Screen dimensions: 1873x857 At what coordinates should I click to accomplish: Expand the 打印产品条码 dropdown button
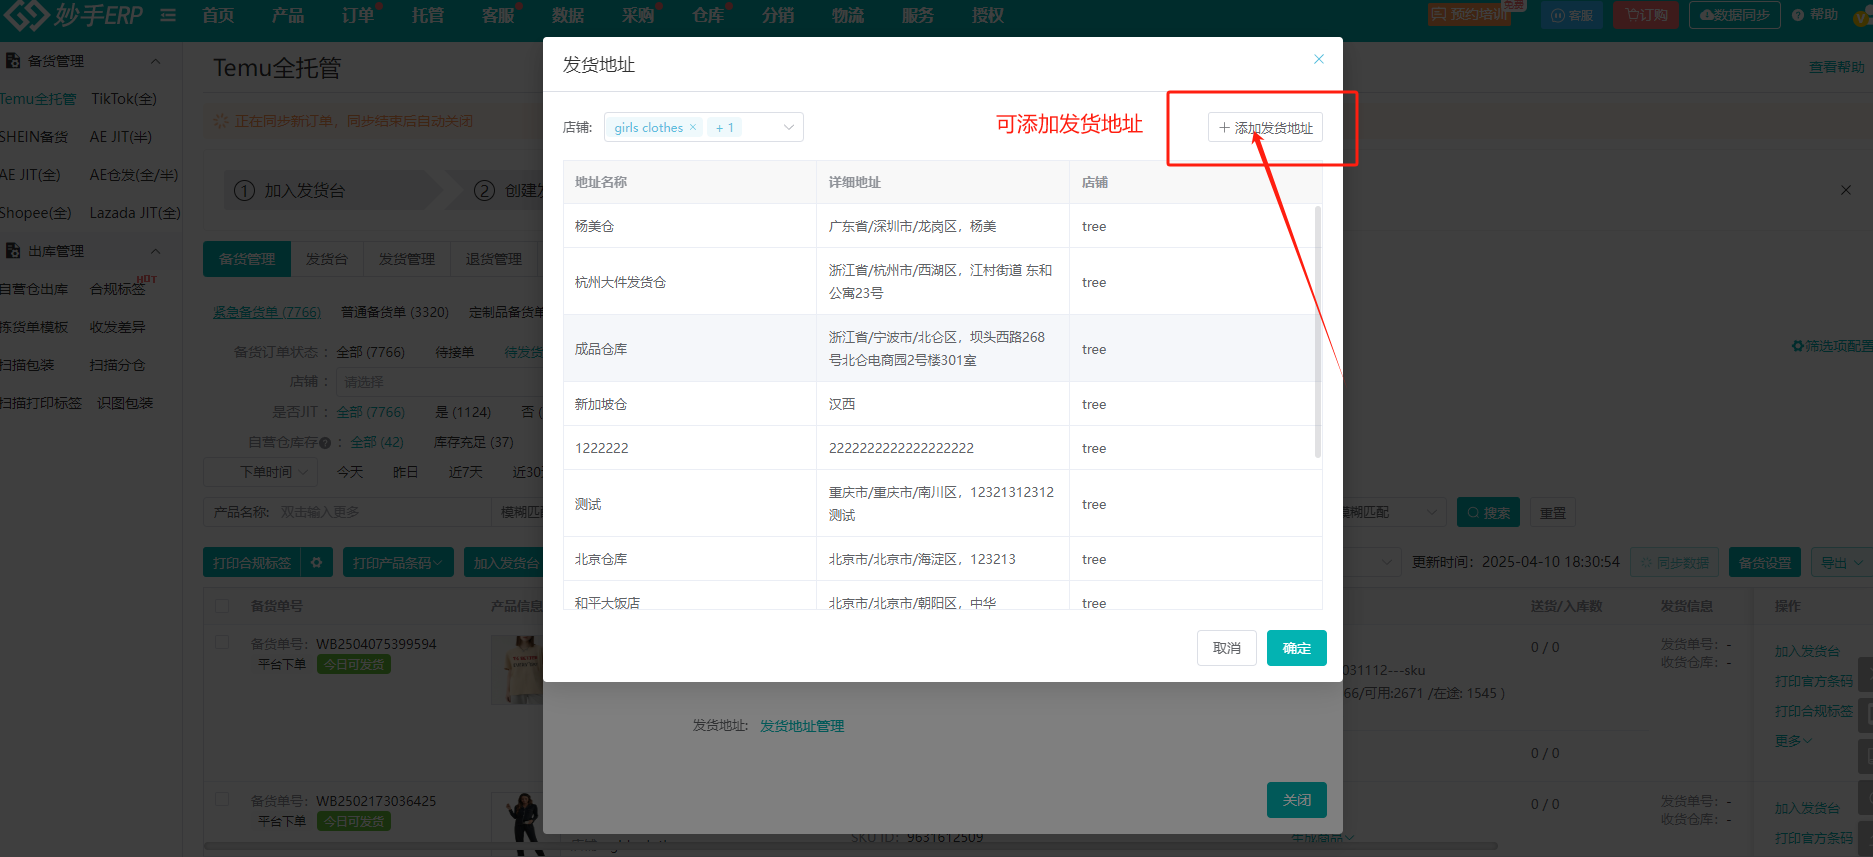click(398, 562)
